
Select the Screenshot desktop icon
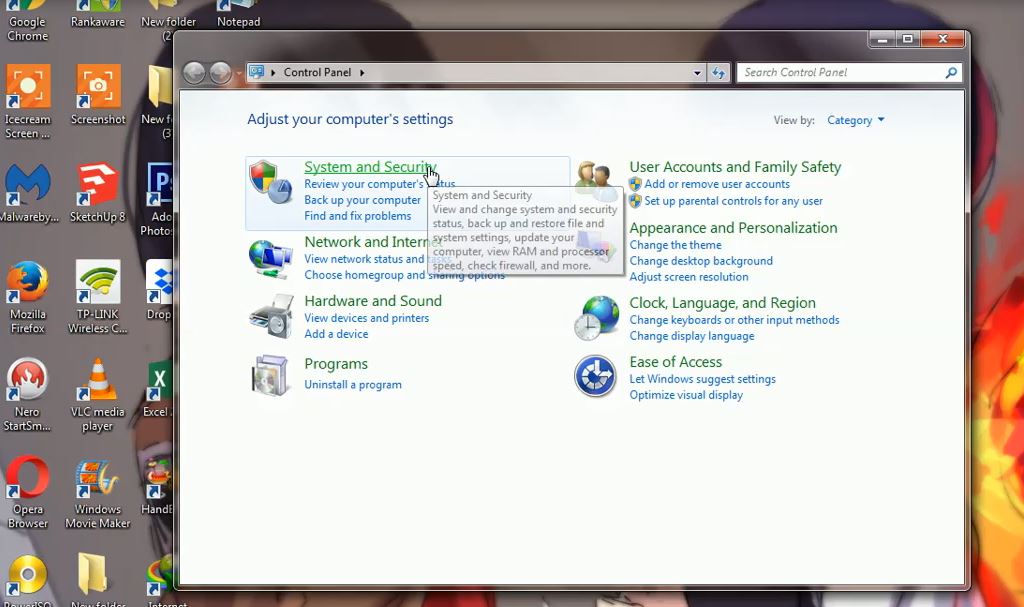(x=98, y=95)
